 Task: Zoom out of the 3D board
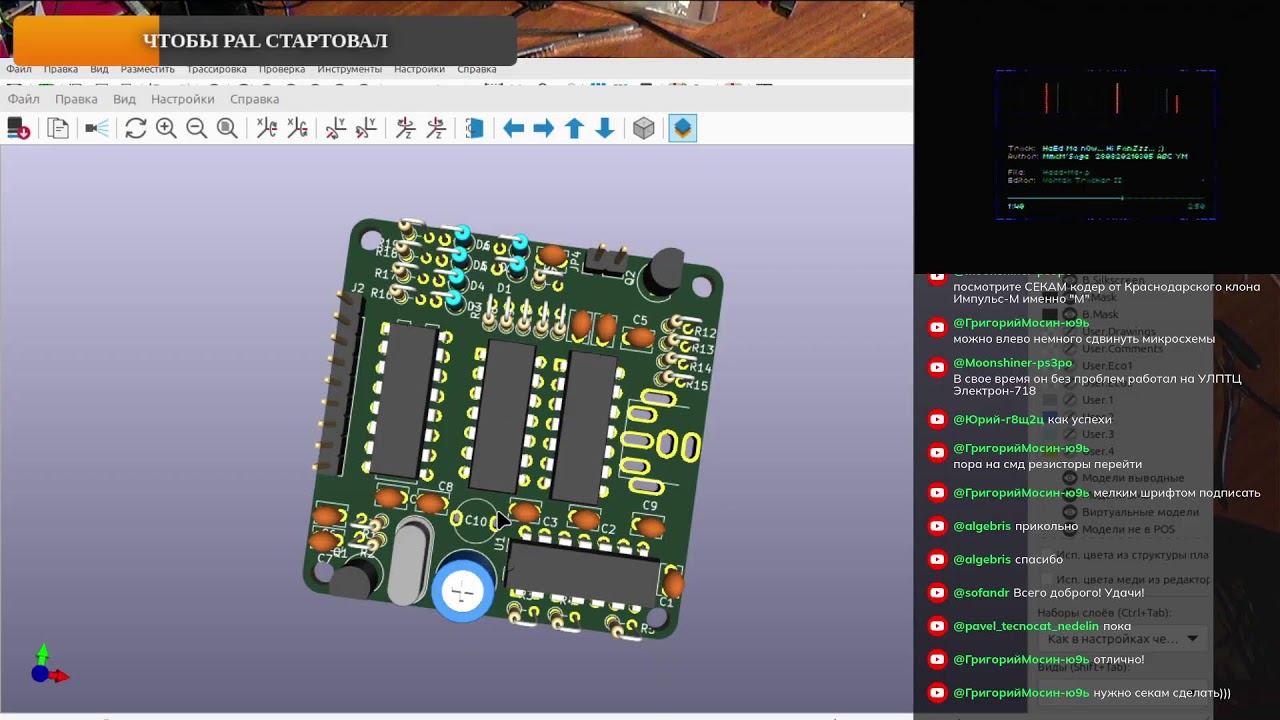196,128
